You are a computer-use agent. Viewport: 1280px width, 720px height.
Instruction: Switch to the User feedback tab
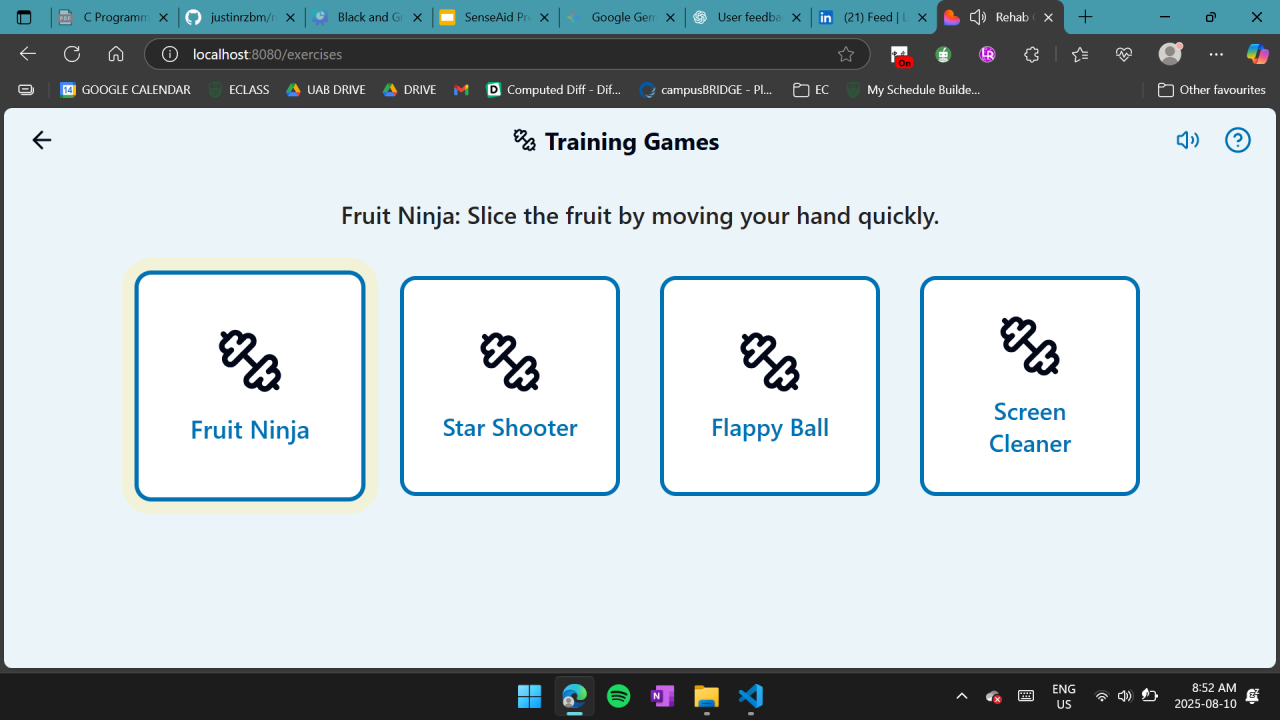coord(750,17)
